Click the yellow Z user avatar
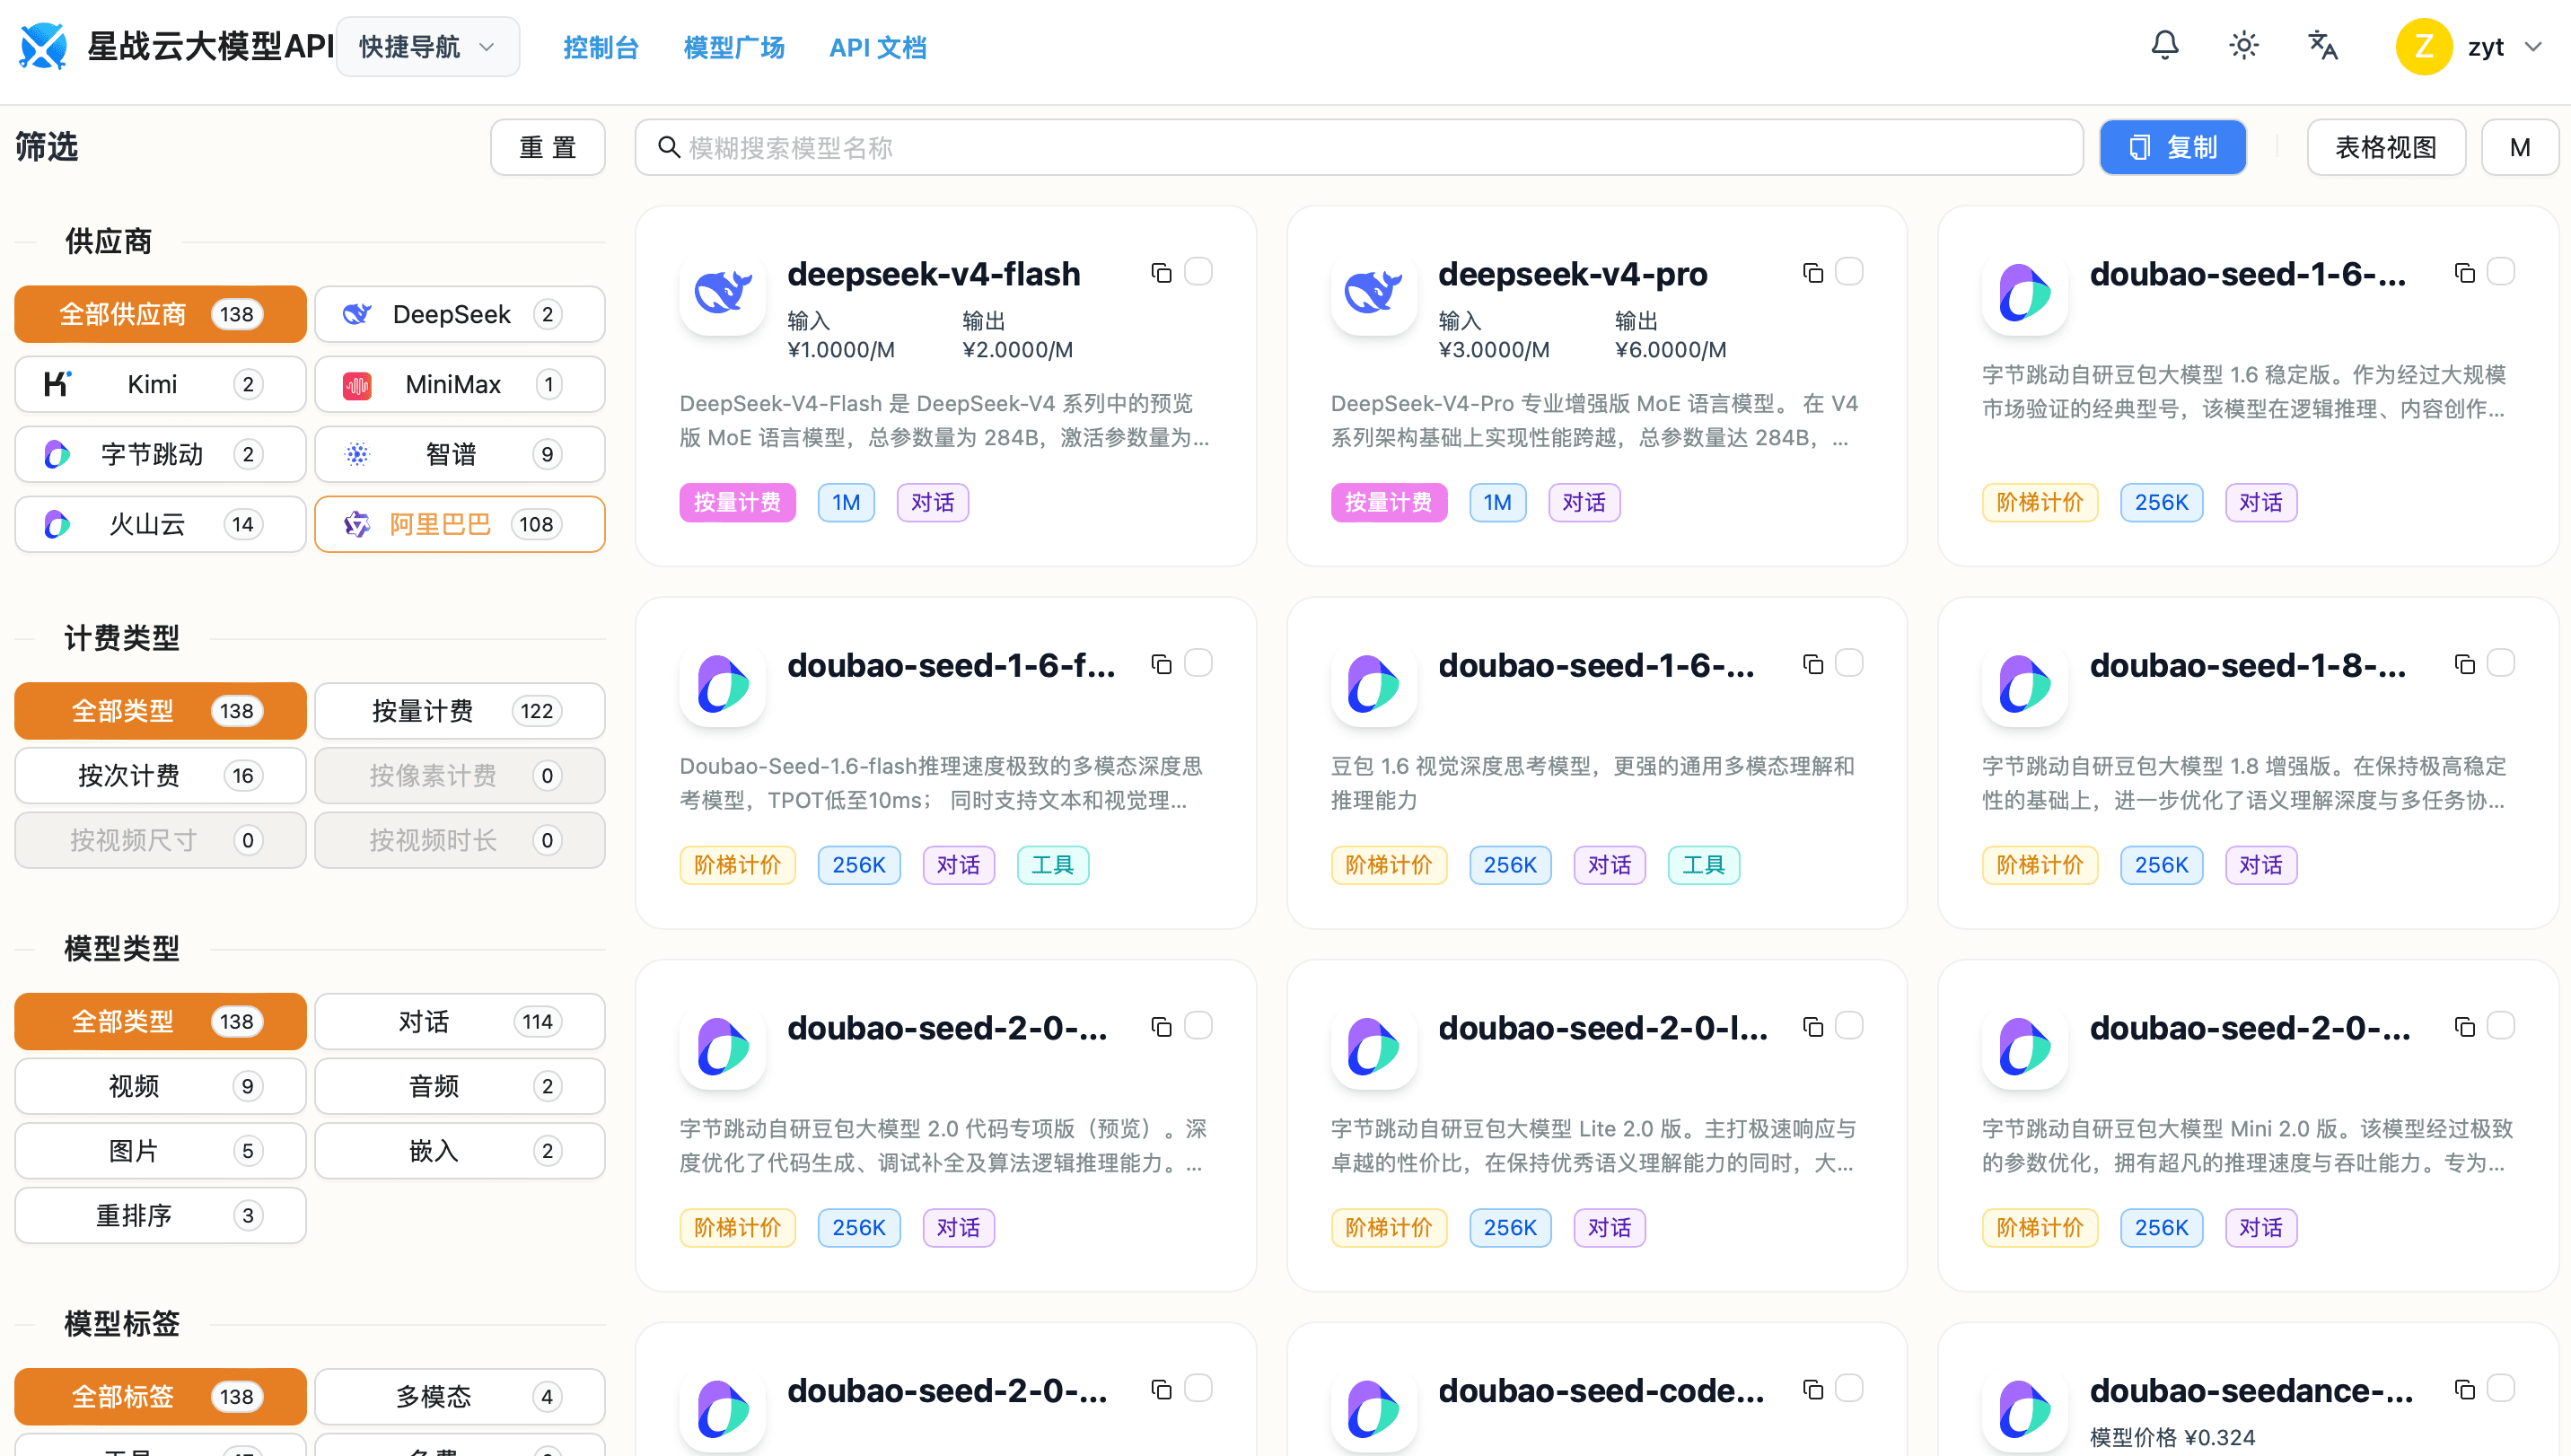This screenshot has width=2571, height=1456. [2423, 46]
